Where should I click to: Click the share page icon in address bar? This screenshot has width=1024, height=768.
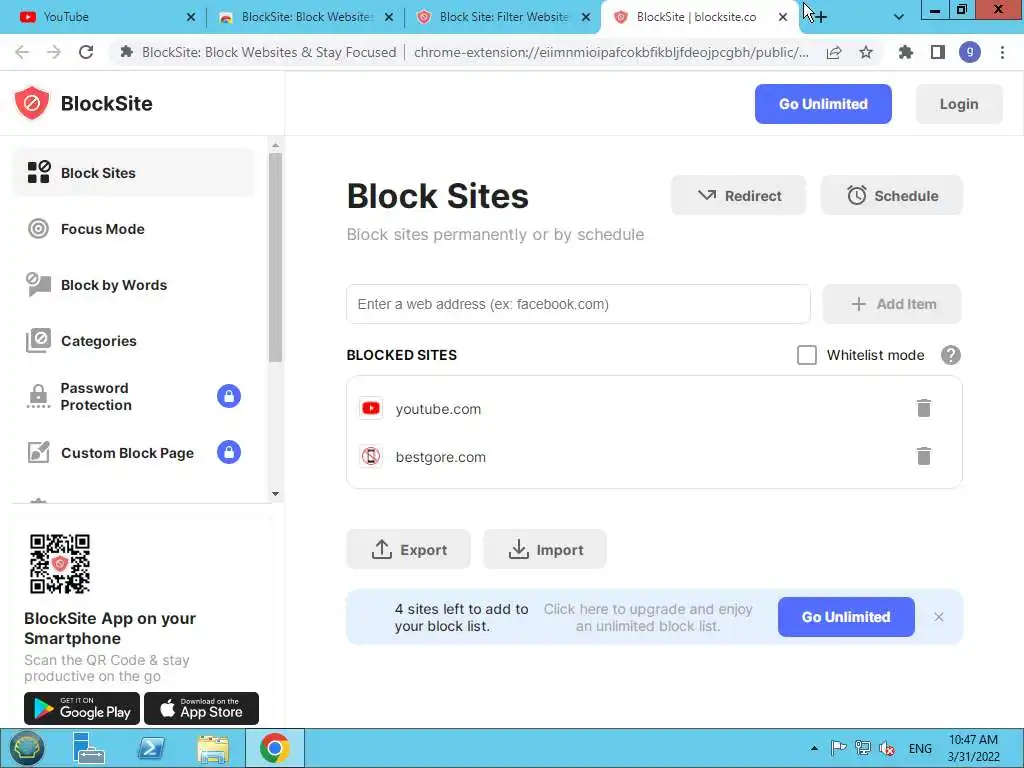tap(834, 52)
